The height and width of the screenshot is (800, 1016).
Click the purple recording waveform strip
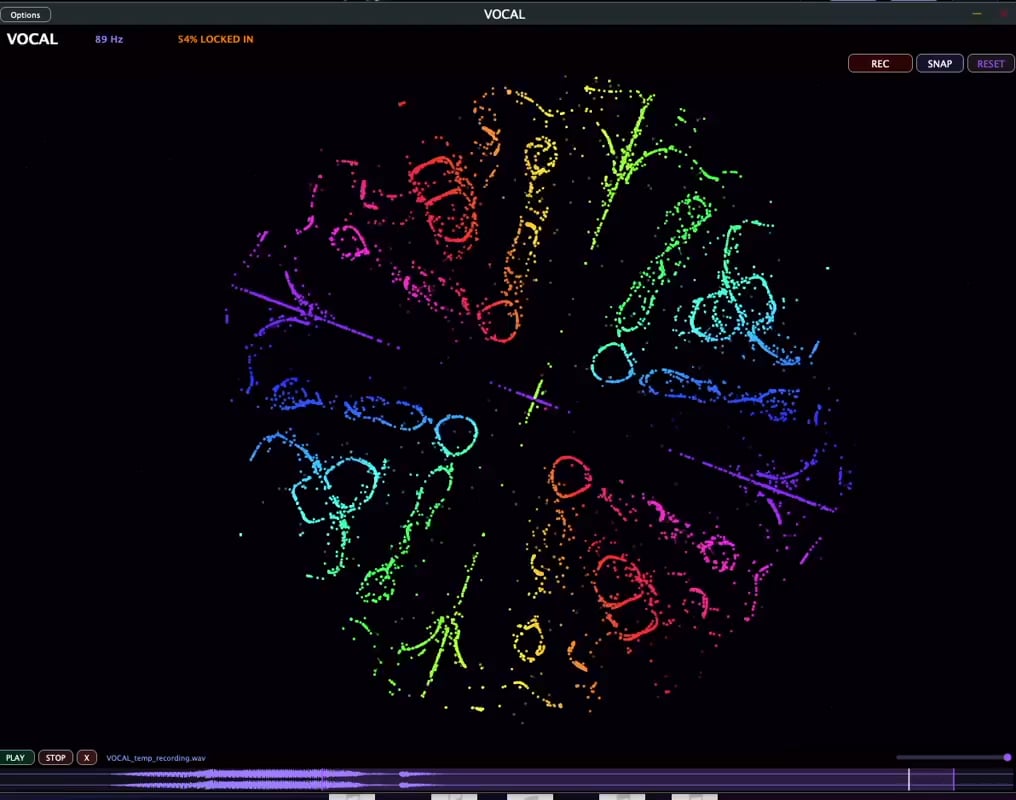(x=508, y=779)
